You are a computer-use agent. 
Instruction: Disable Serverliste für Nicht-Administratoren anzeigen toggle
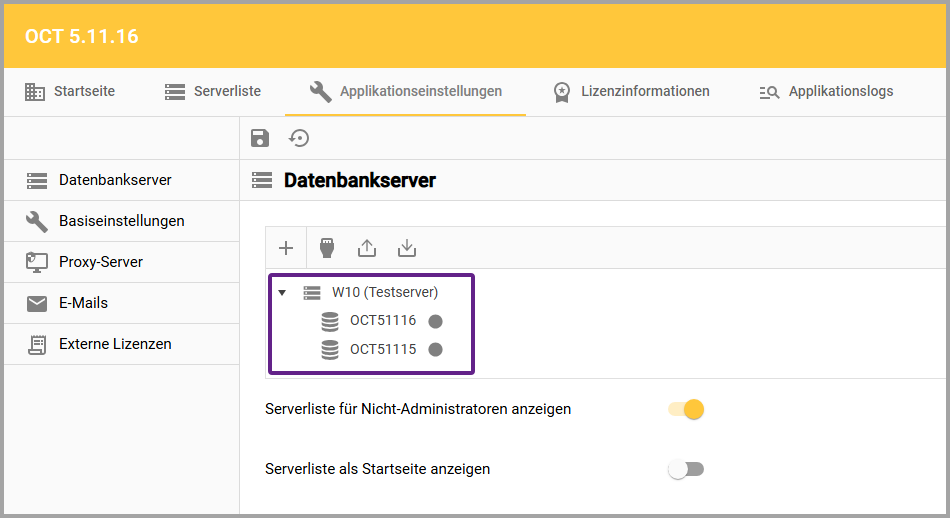(x=687, y=409)
